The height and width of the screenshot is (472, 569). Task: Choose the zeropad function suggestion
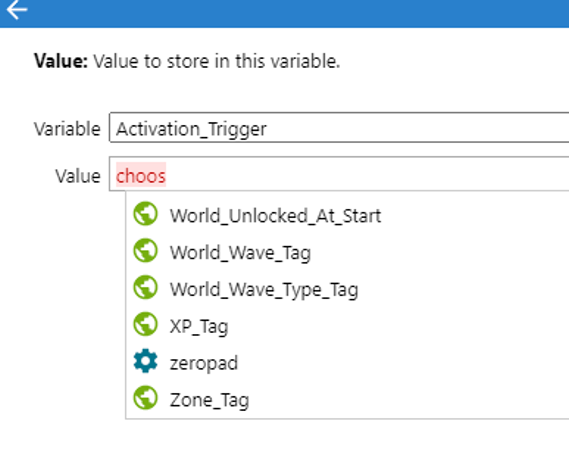(x=347, y=363)
